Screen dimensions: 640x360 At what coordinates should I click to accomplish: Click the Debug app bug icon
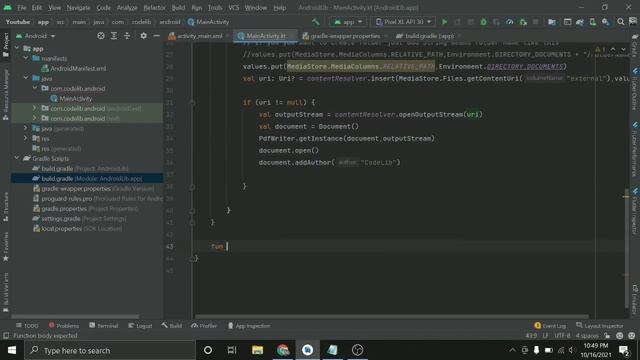click(483, 22)
